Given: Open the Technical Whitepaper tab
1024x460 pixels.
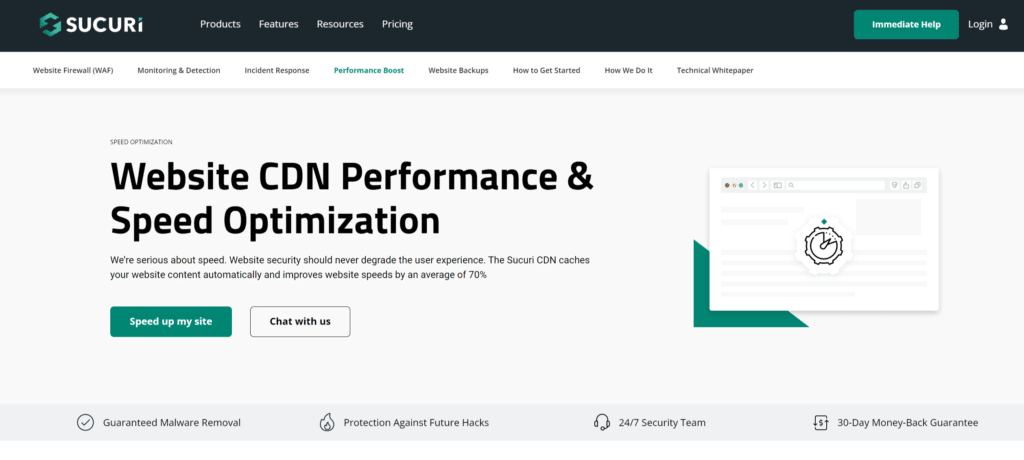Looking at the screenshot, I should pyautogui.click(x=715, y=71).
